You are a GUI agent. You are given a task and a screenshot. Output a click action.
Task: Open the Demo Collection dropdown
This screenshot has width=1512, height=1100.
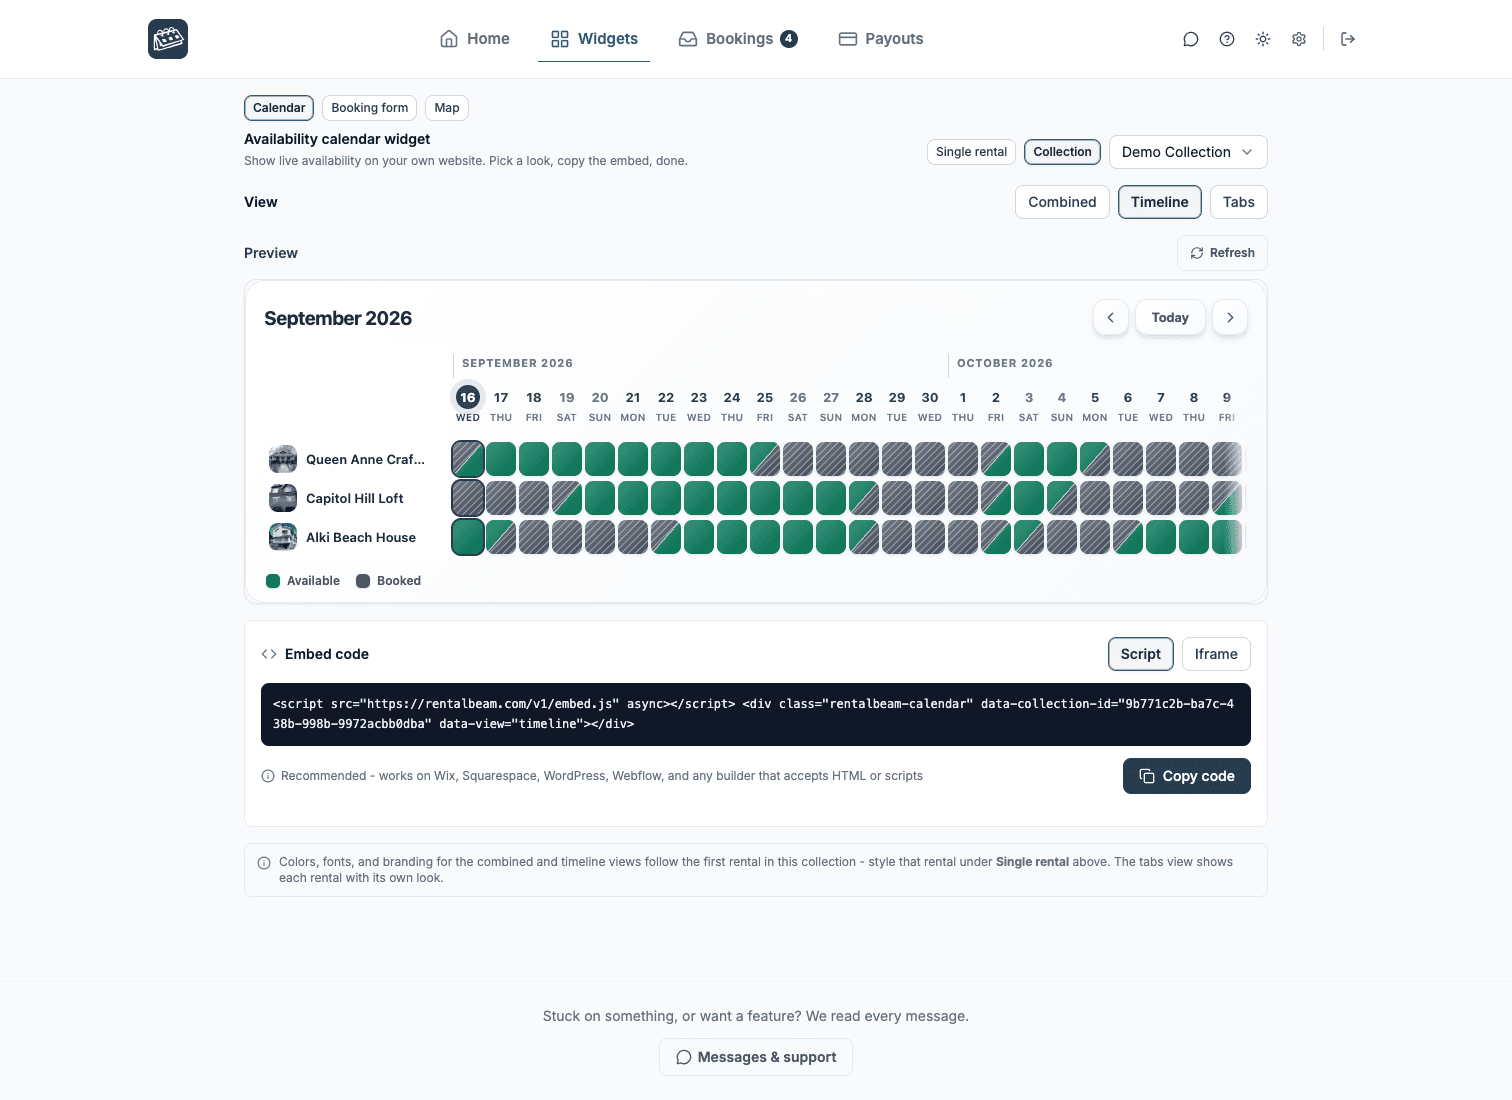[1188, 152]
